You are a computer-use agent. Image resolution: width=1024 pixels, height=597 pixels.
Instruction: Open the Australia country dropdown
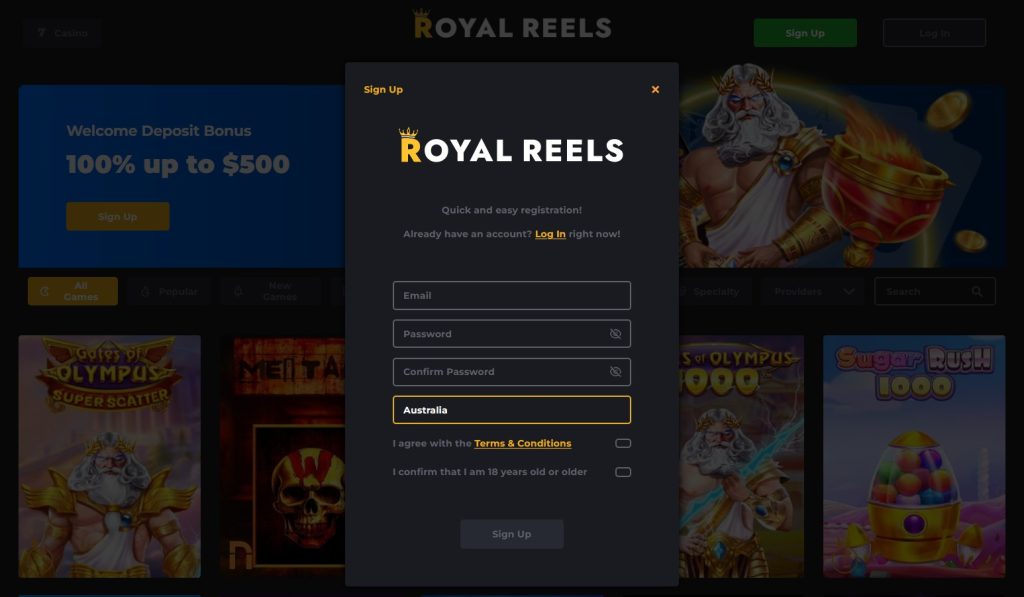511,410
